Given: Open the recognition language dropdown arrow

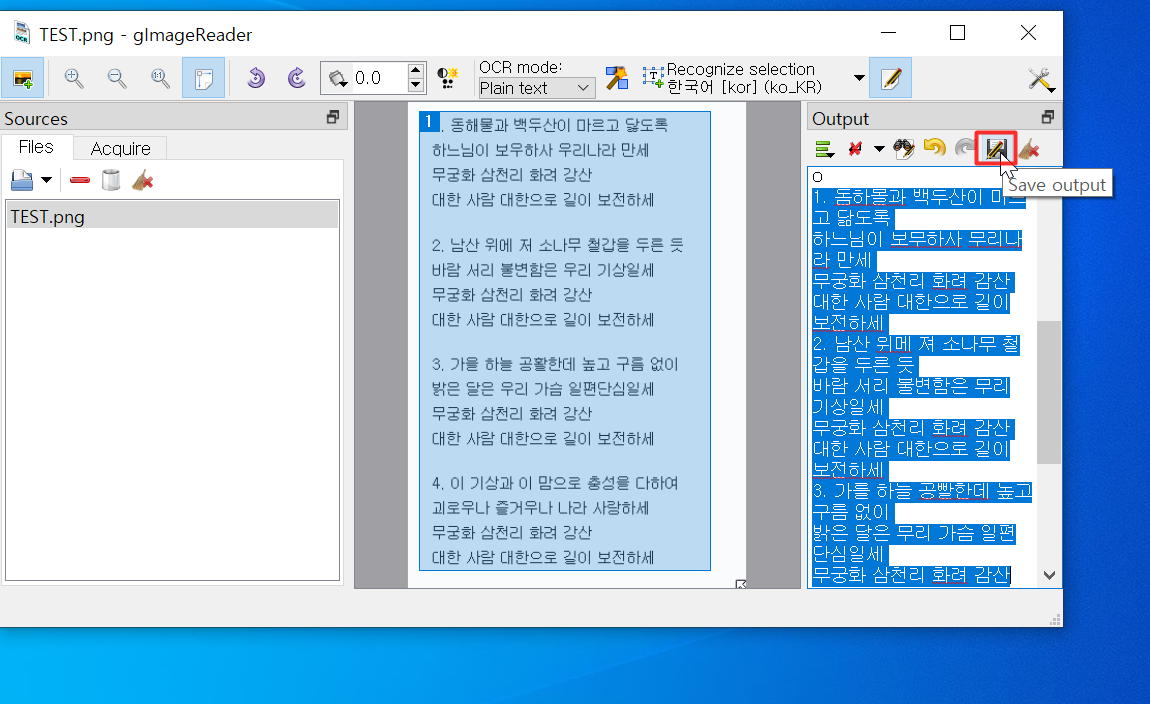Looking at the screenshot, I should (x=859, y=78).
